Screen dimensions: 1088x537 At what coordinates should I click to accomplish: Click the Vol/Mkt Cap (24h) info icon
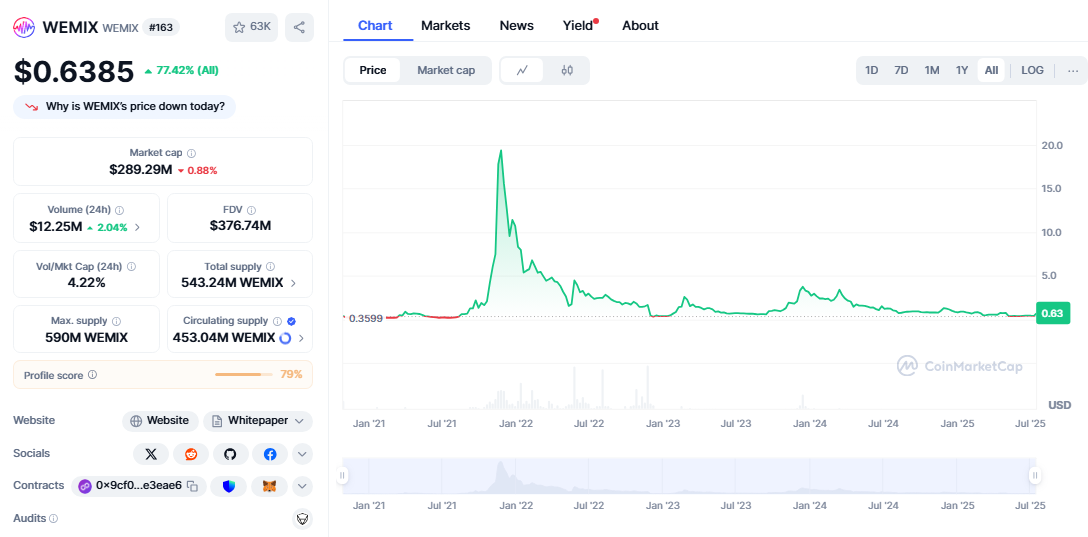point(131,266)
